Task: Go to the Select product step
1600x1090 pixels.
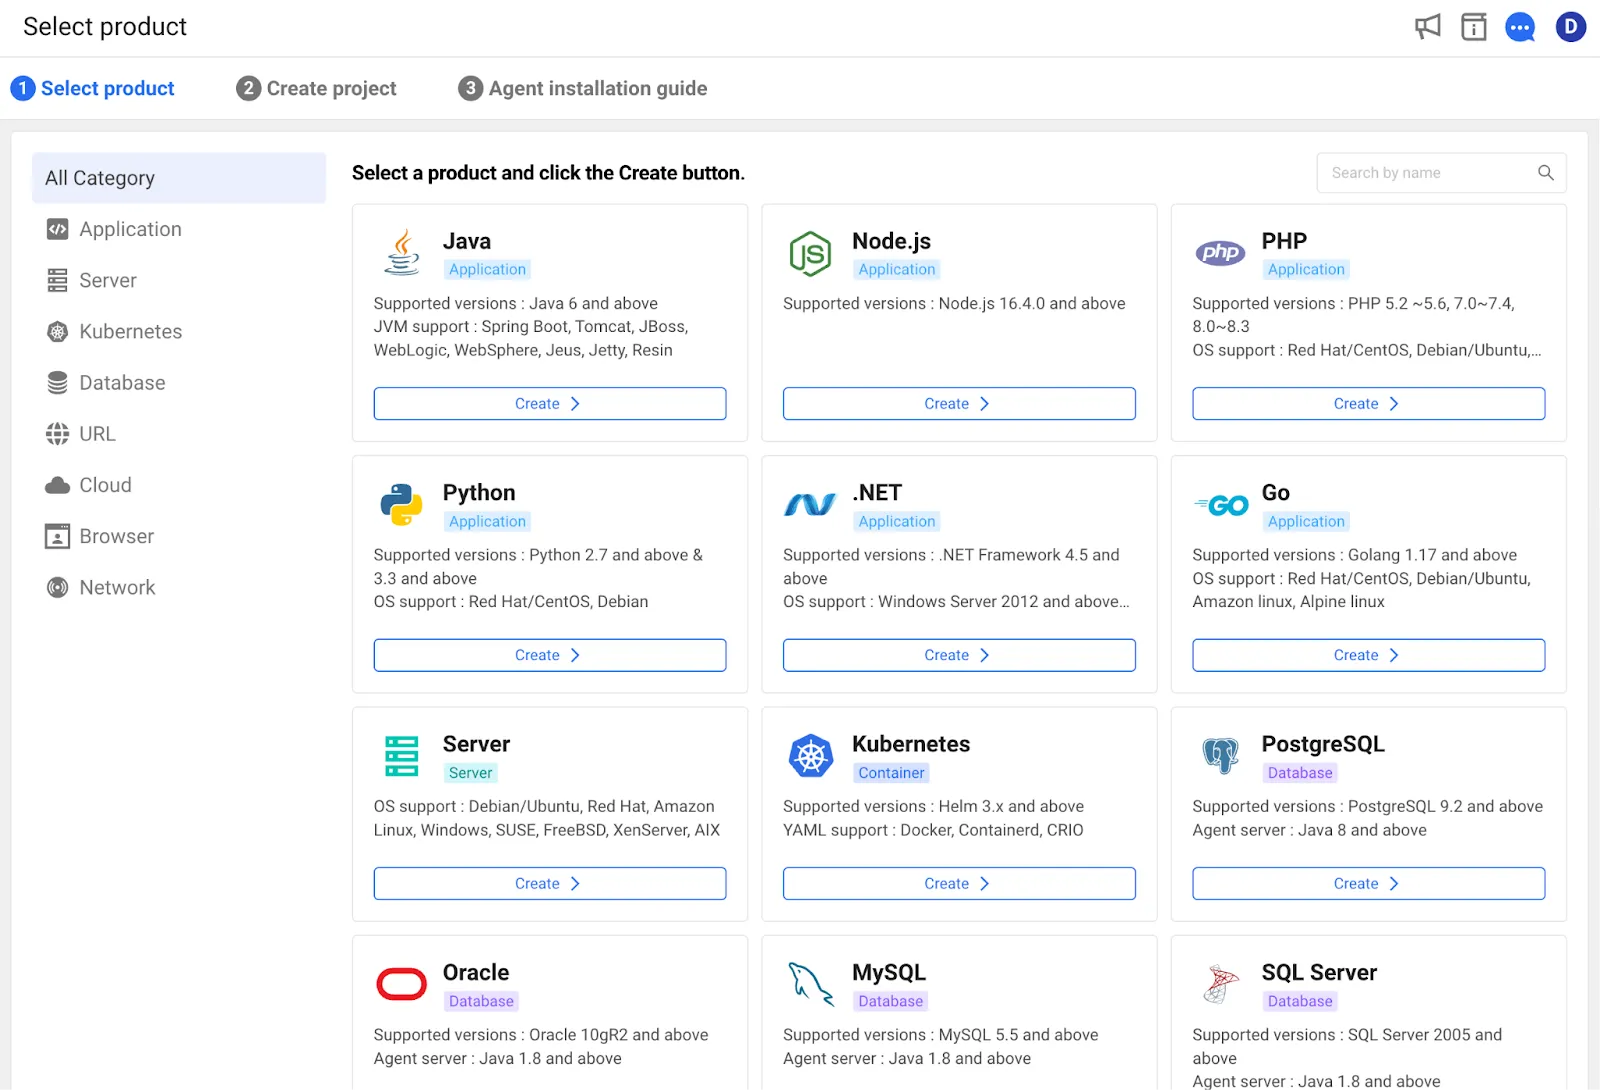Action: [93, 88]
